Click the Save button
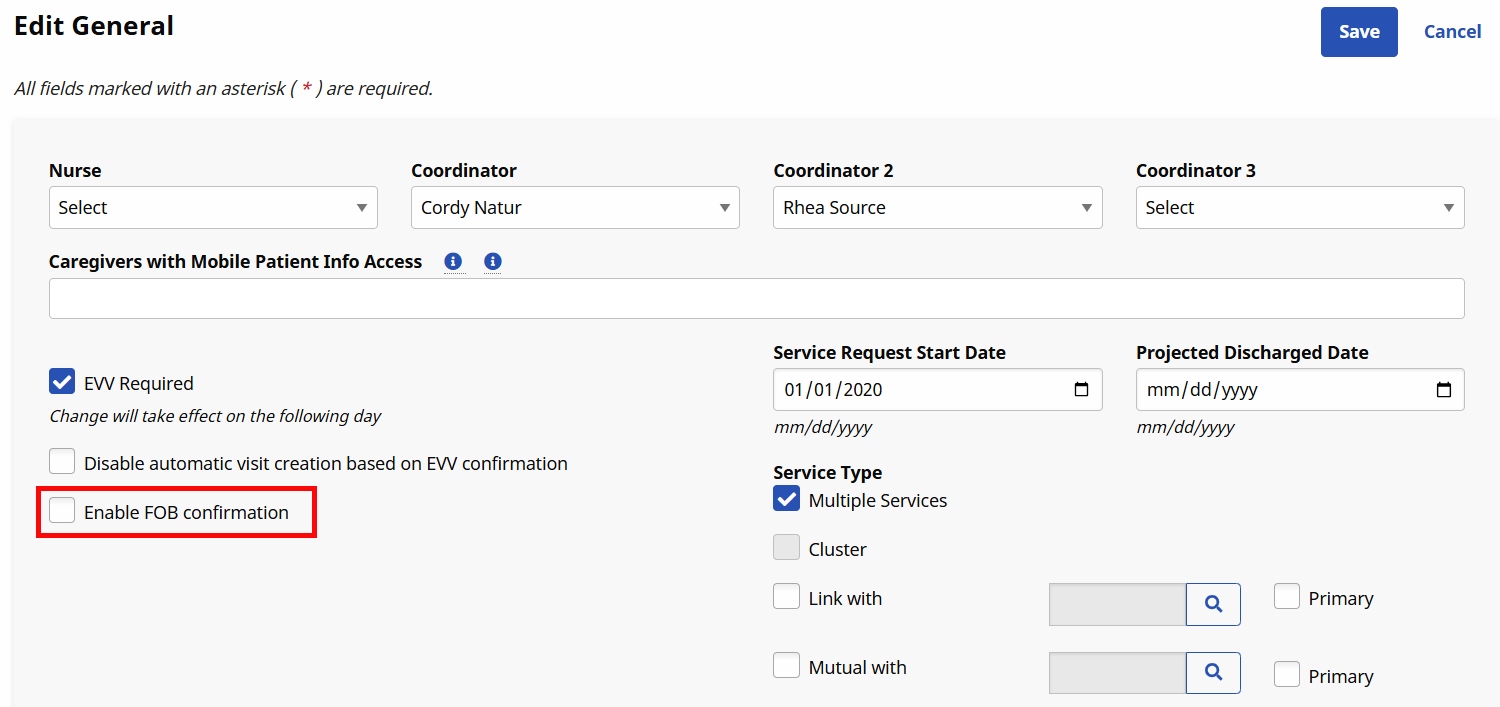Image resolution: width=1500 pixels, height=707 pixels. (1359, 31)
